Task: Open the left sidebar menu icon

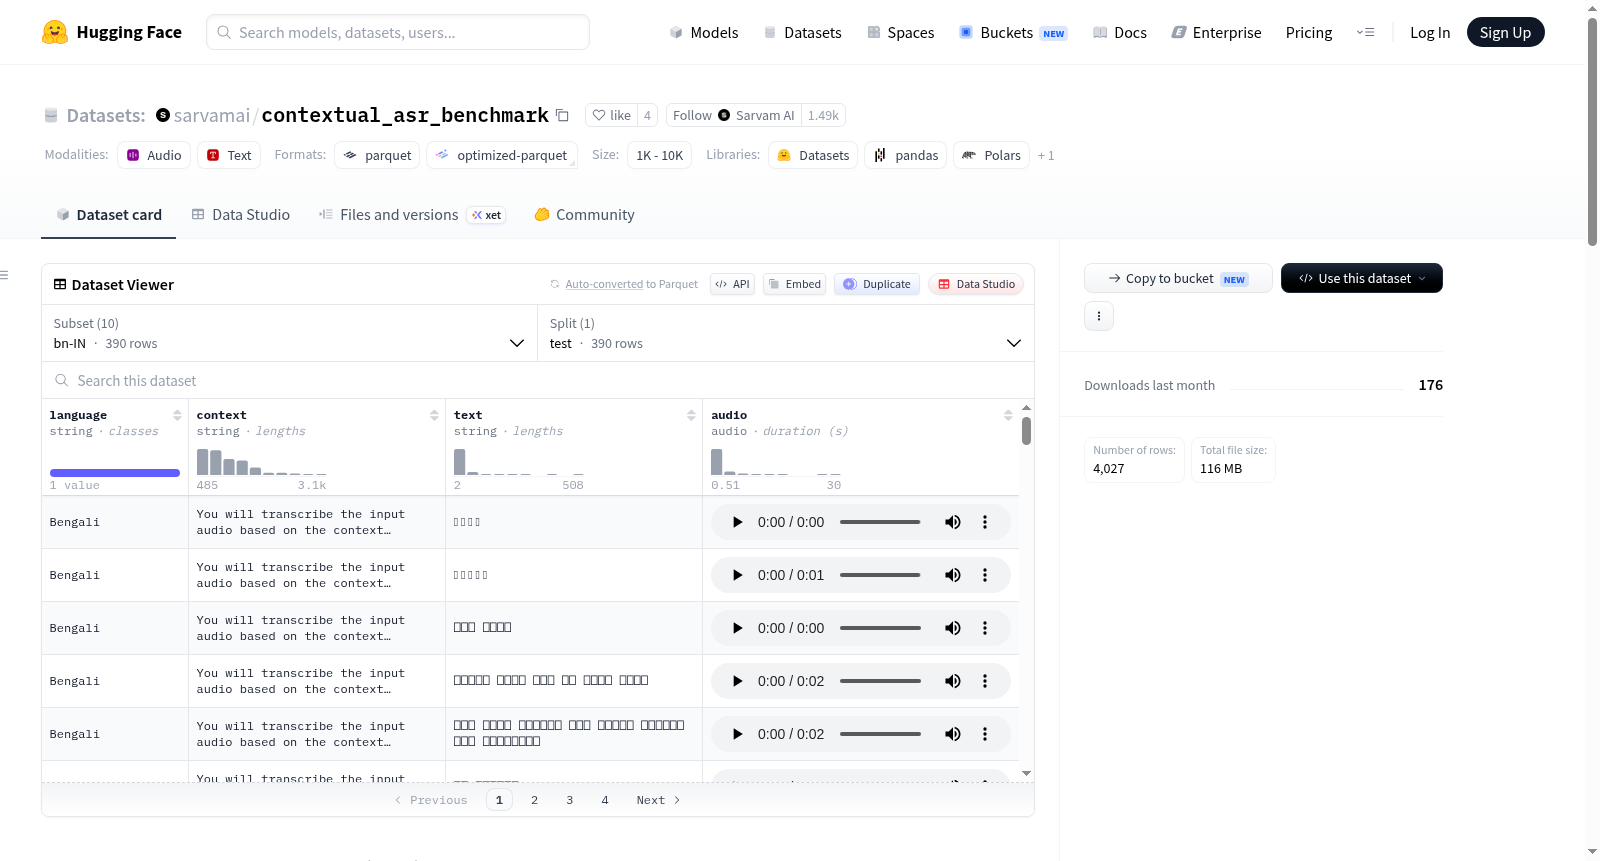Action: pos(4,275)
